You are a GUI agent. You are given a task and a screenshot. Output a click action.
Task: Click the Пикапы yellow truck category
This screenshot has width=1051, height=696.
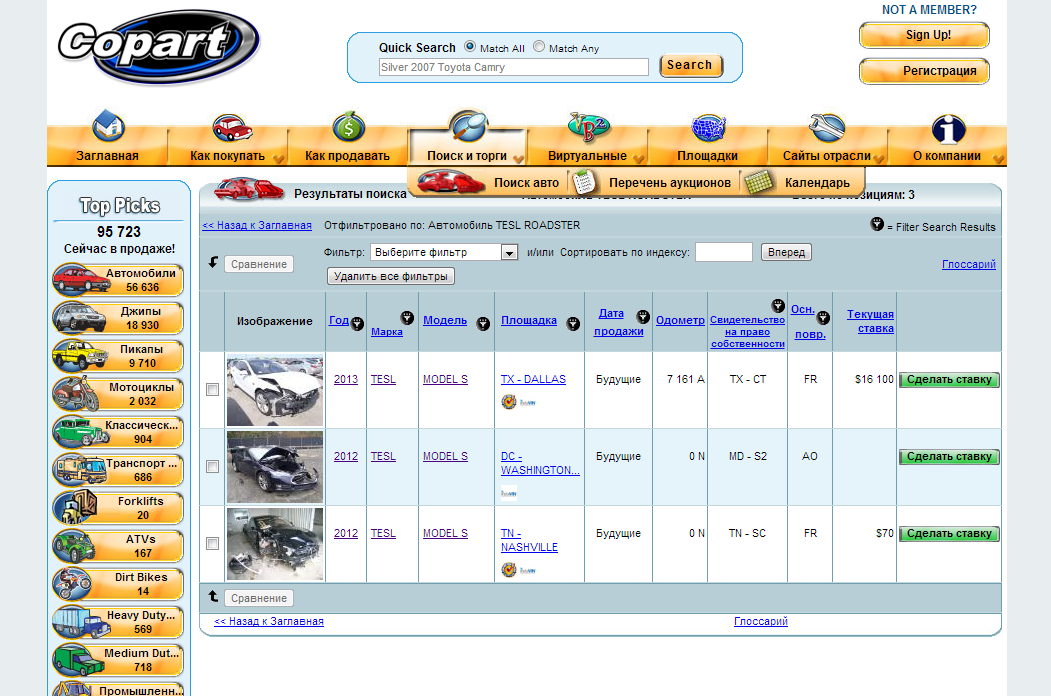click(118, 356)
